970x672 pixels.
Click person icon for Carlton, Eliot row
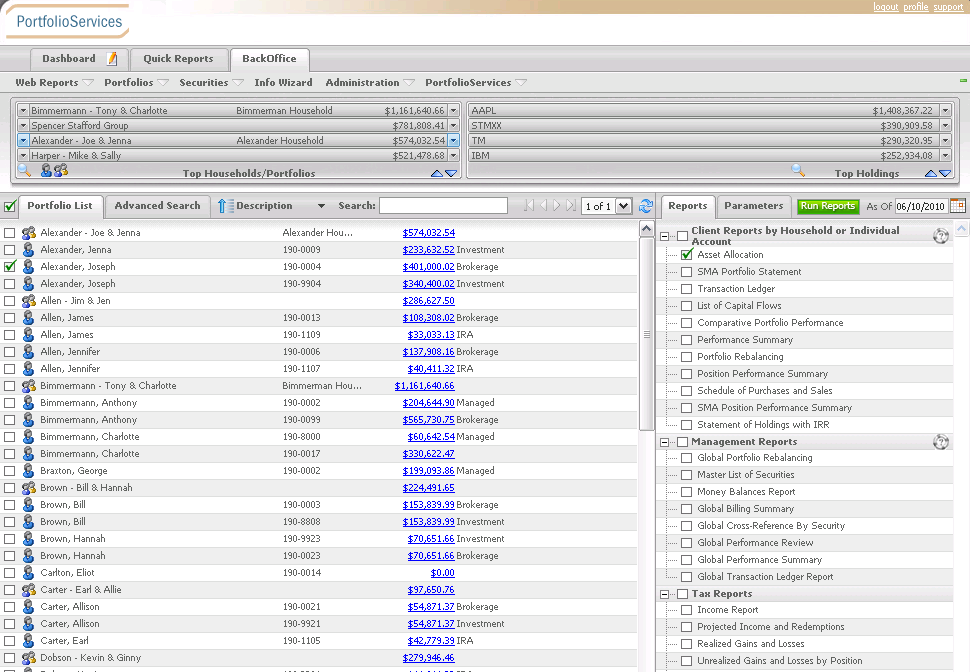click(x=28, y=573)
